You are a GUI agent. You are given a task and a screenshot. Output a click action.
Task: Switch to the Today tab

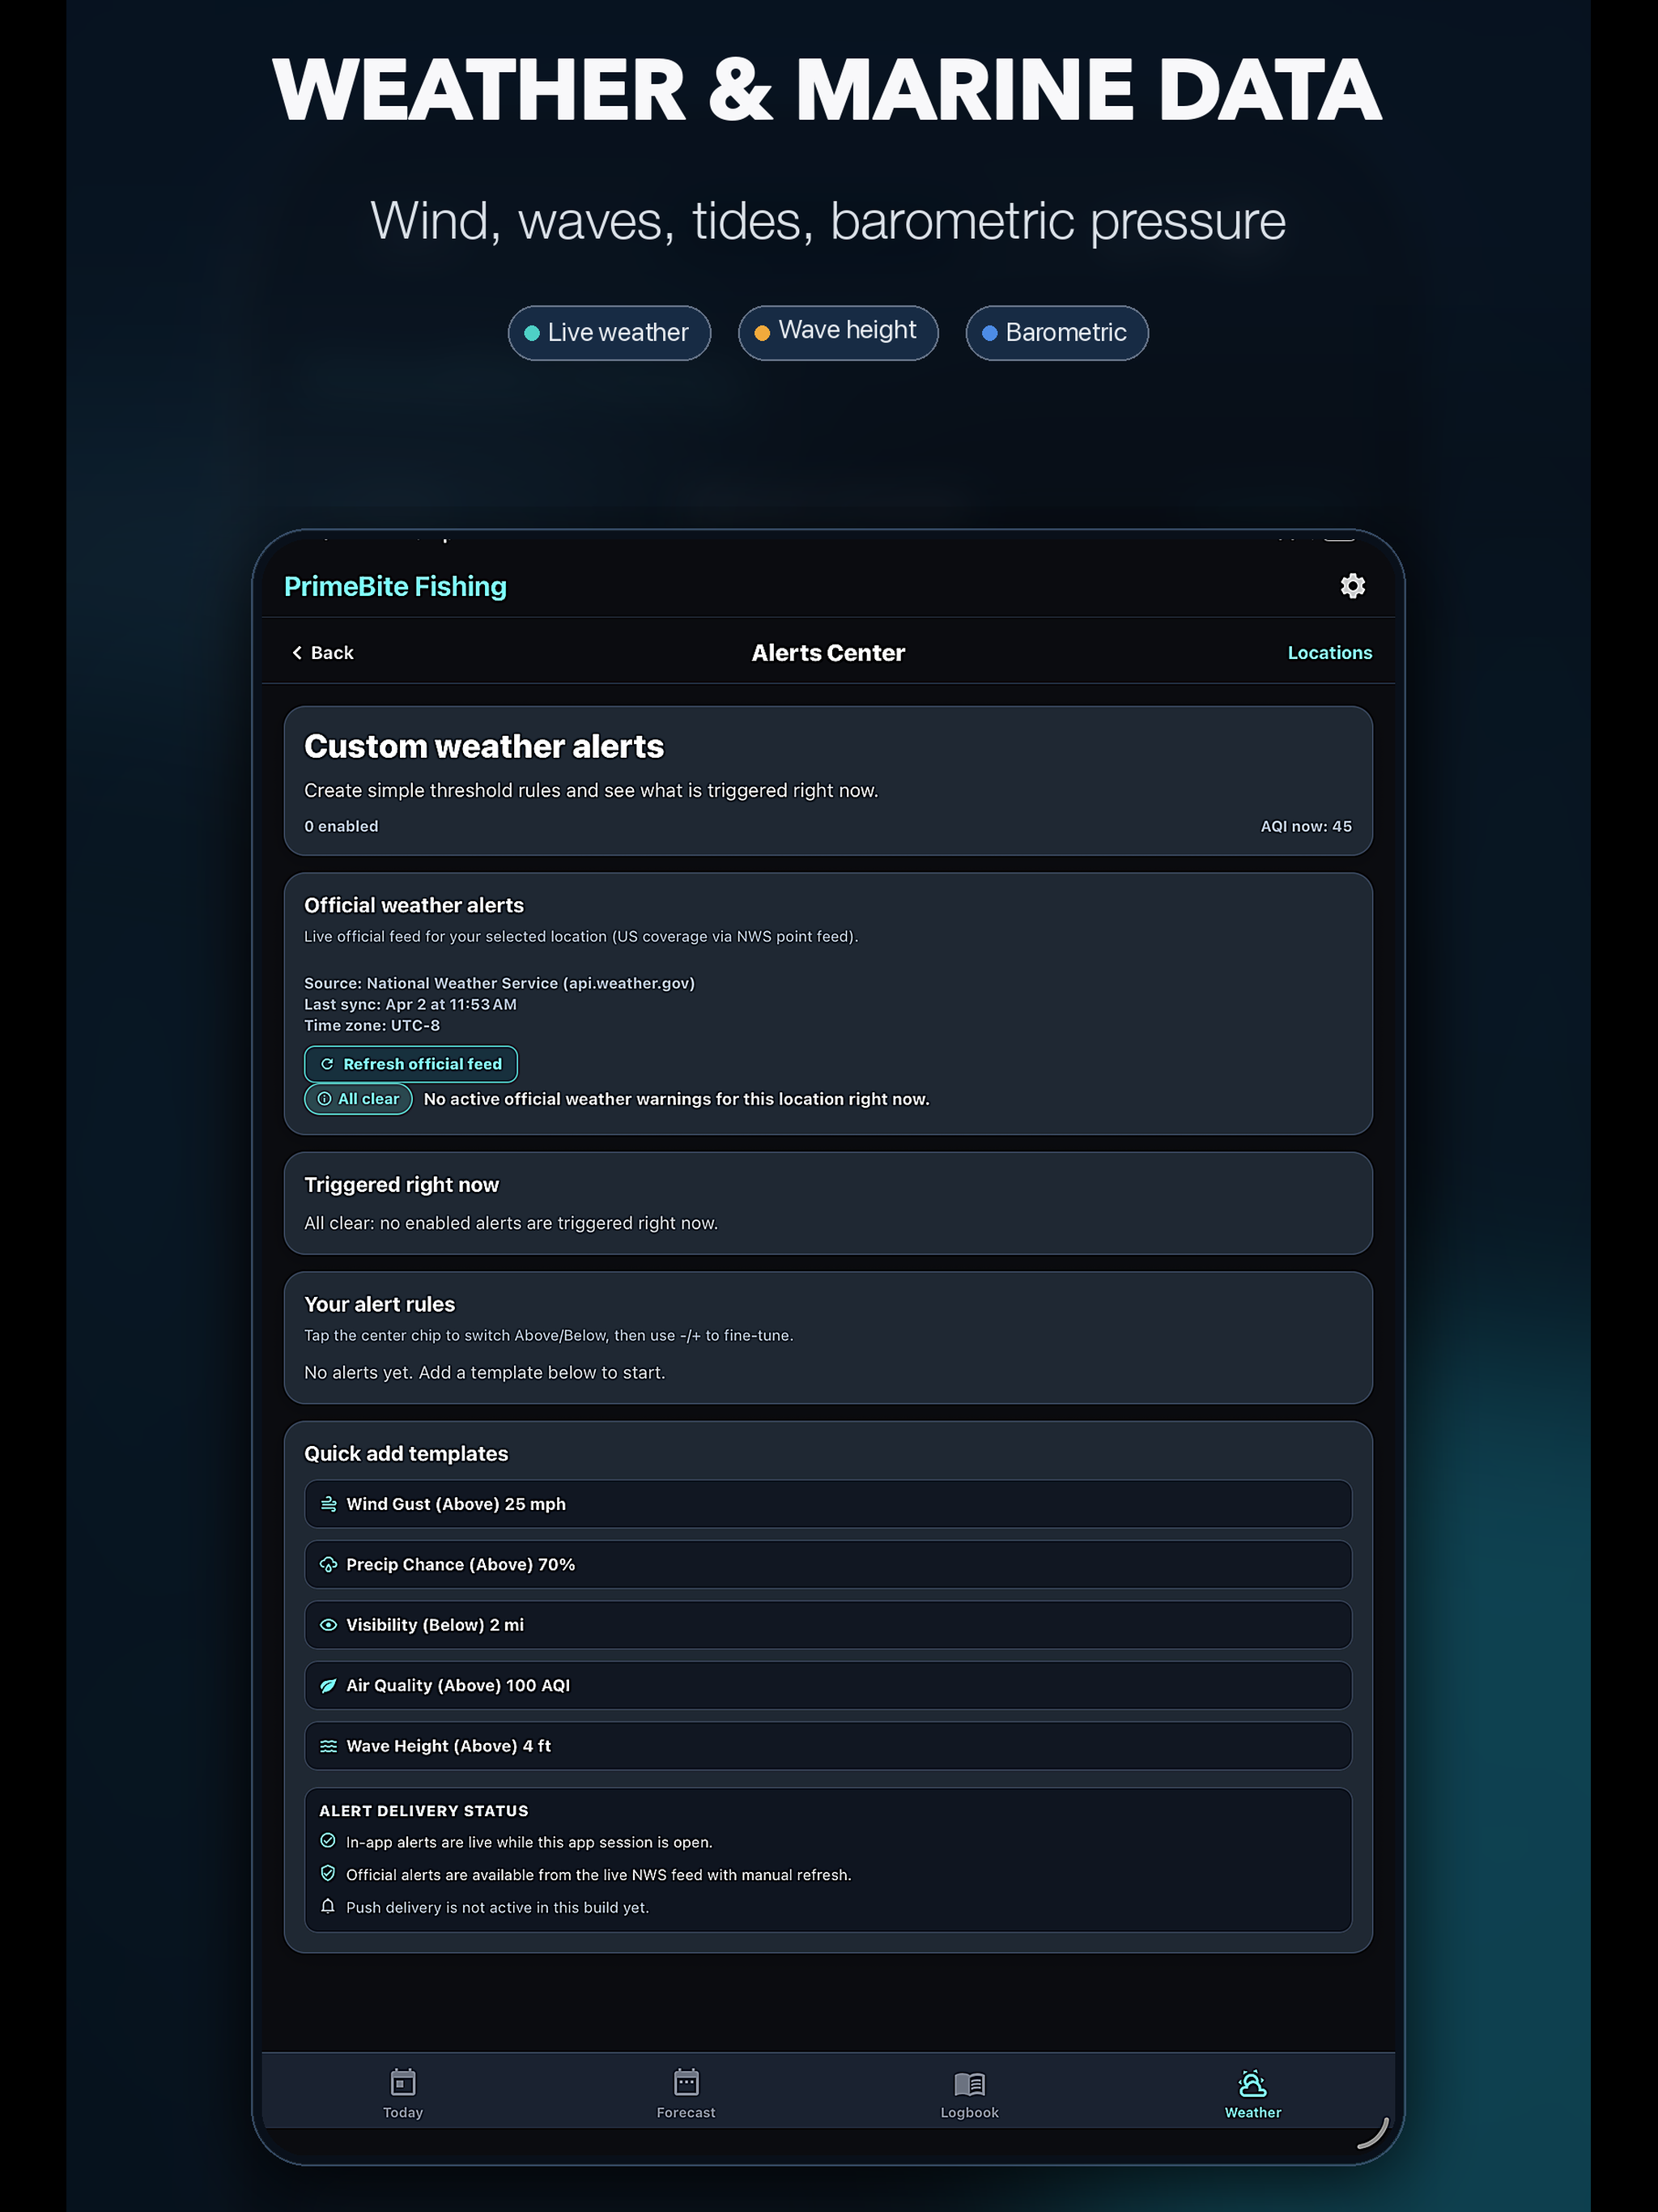click(403, 2093)
